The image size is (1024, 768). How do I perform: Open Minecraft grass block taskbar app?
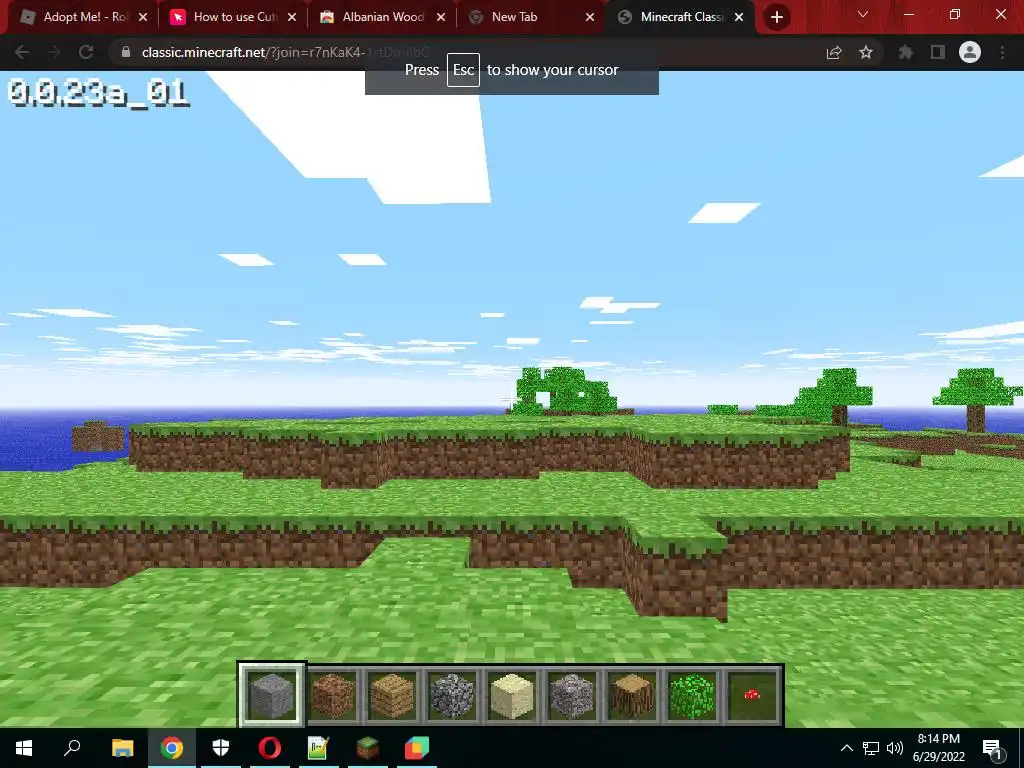coord(368,748)
